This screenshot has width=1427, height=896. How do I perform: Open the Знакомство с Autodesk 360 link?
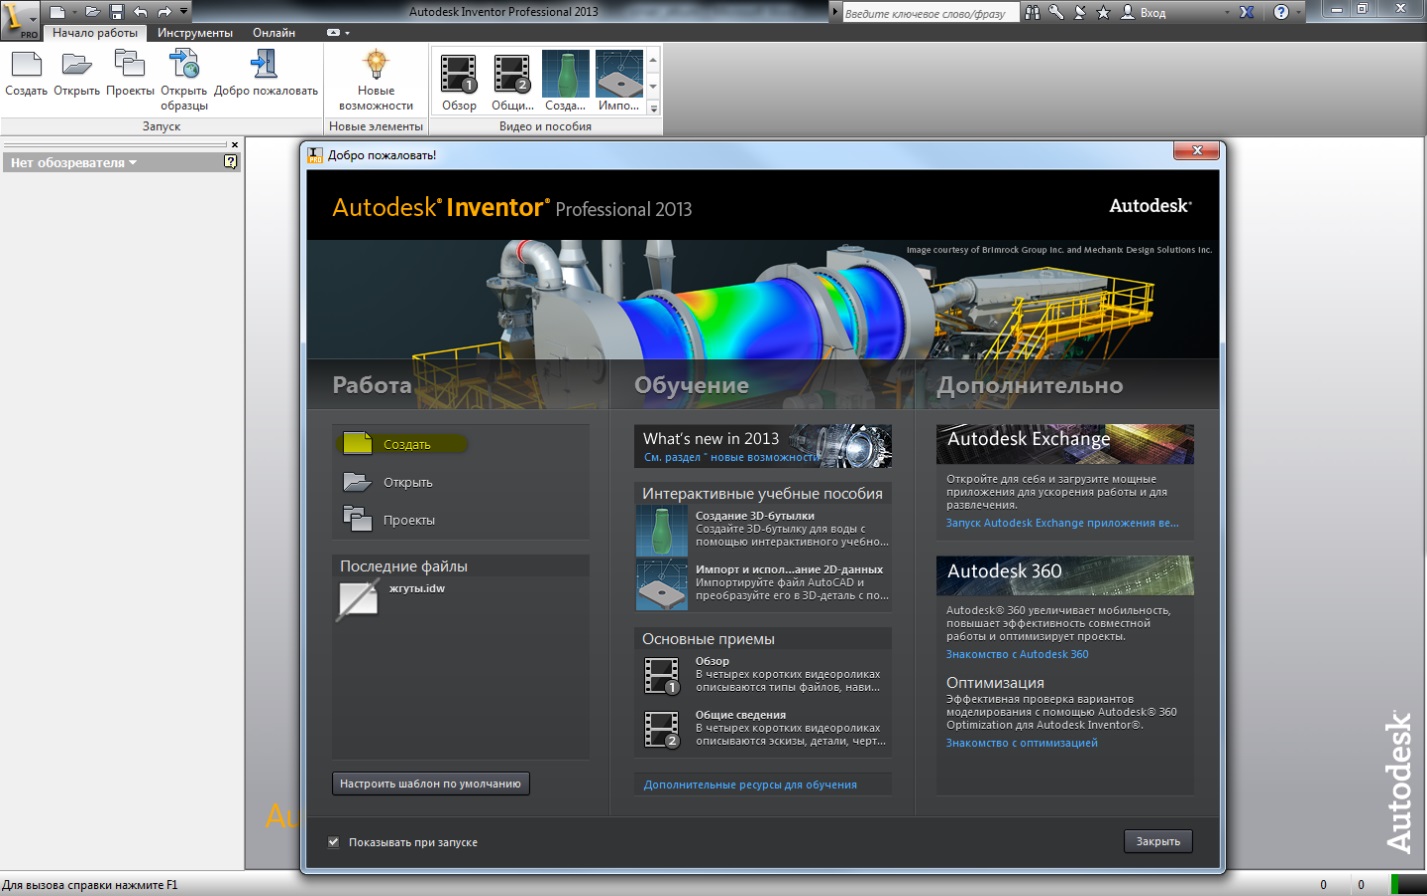1017,655
